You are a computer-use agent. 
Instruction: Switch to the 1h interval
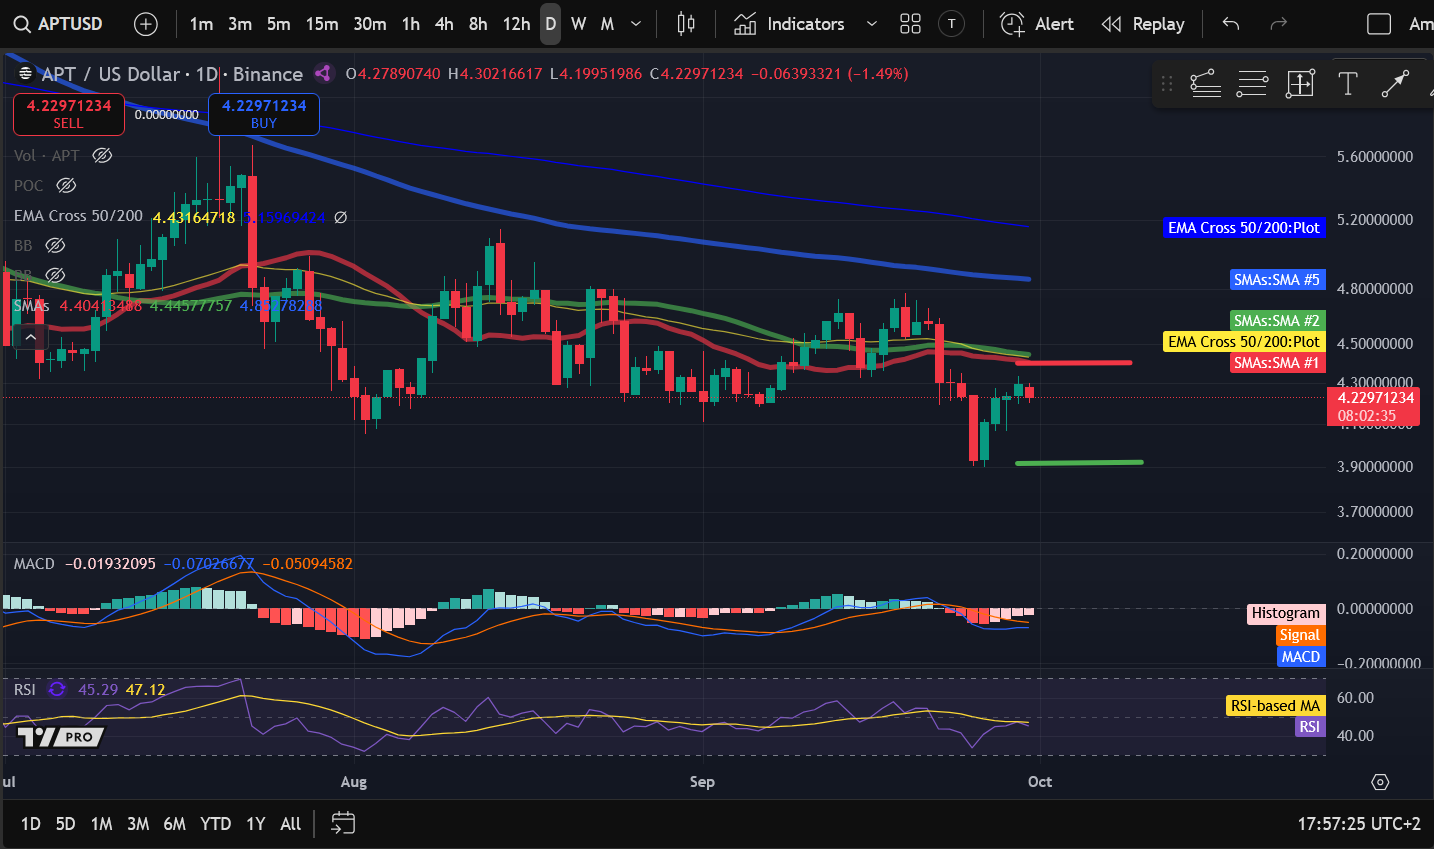pos(411,24)
